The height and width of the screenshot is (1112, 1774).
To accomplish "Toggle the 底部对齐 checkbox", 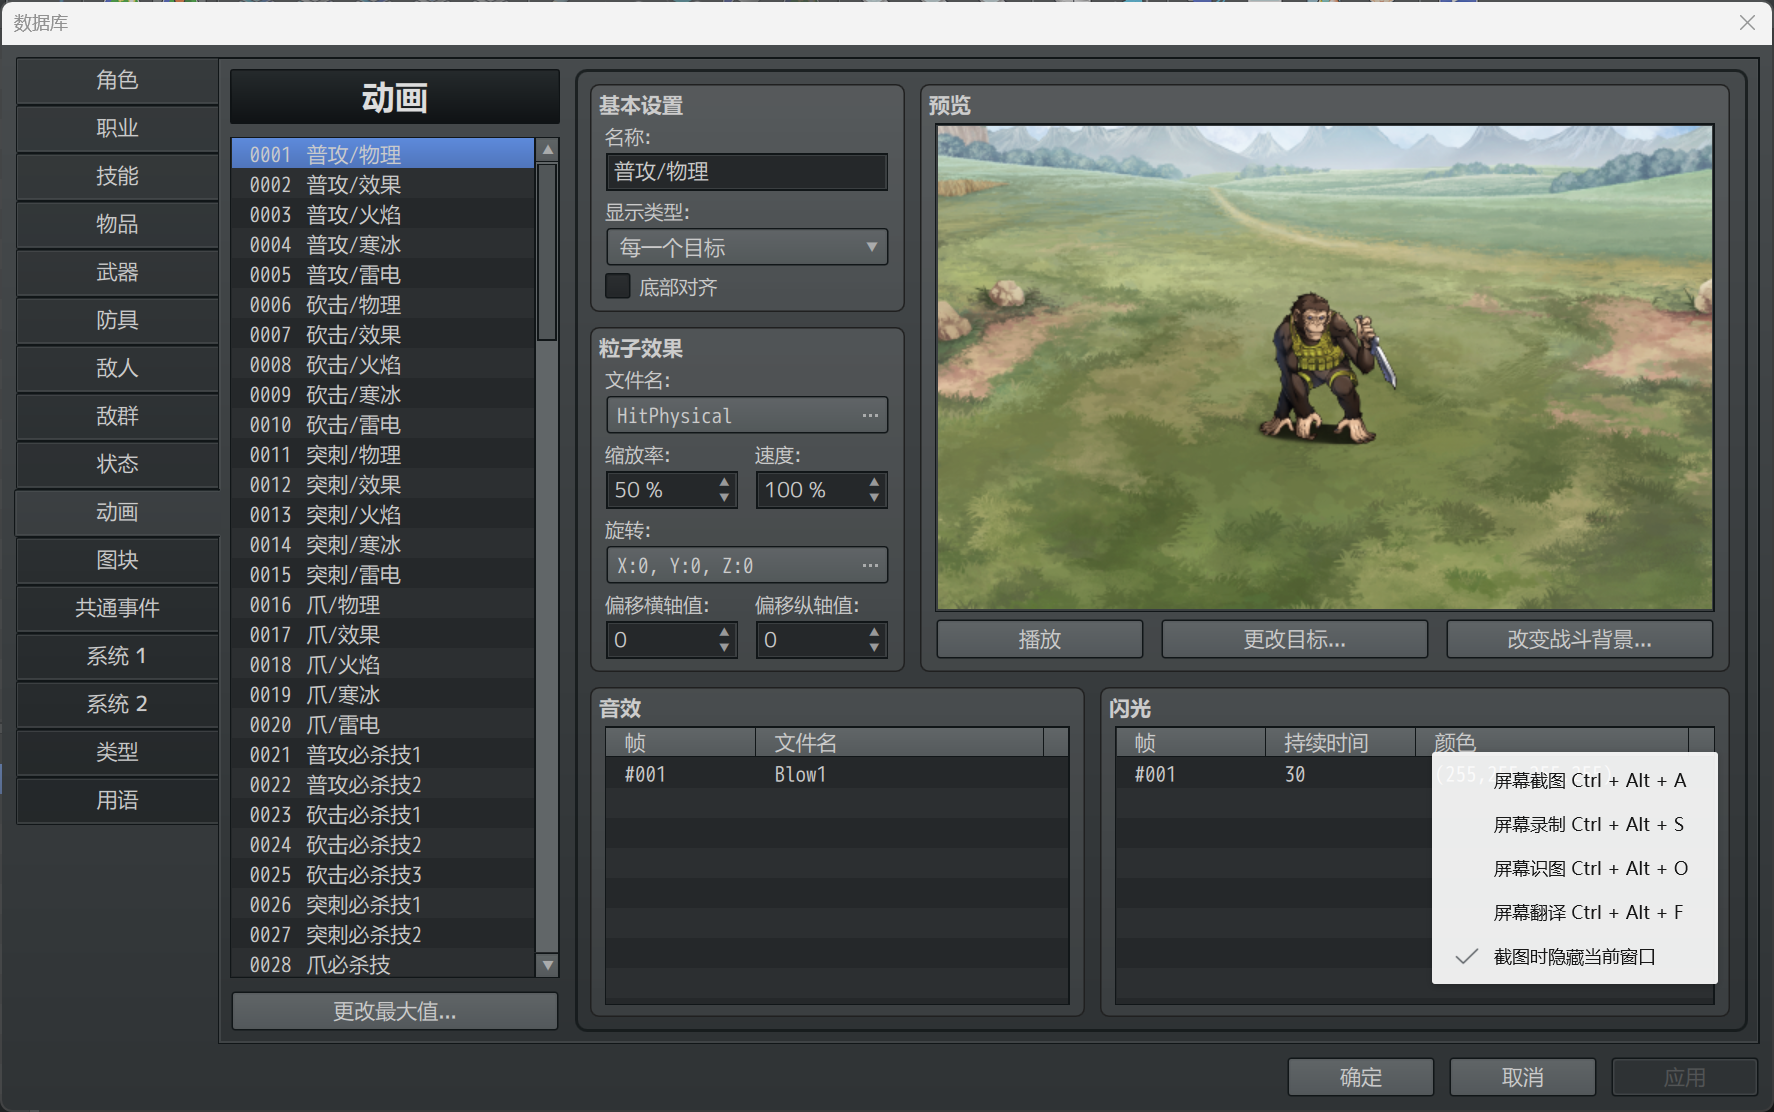I will 618,287.
